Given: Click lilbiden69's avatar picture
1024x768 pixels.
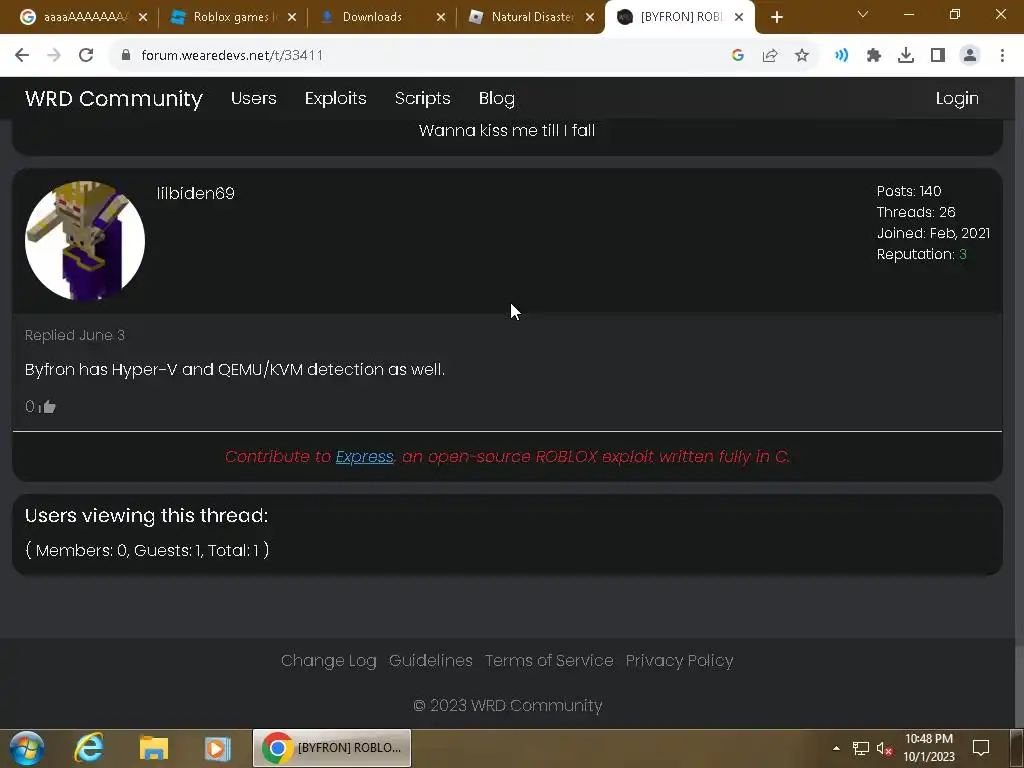Looking at the screenshot, I should coord(85,240).
